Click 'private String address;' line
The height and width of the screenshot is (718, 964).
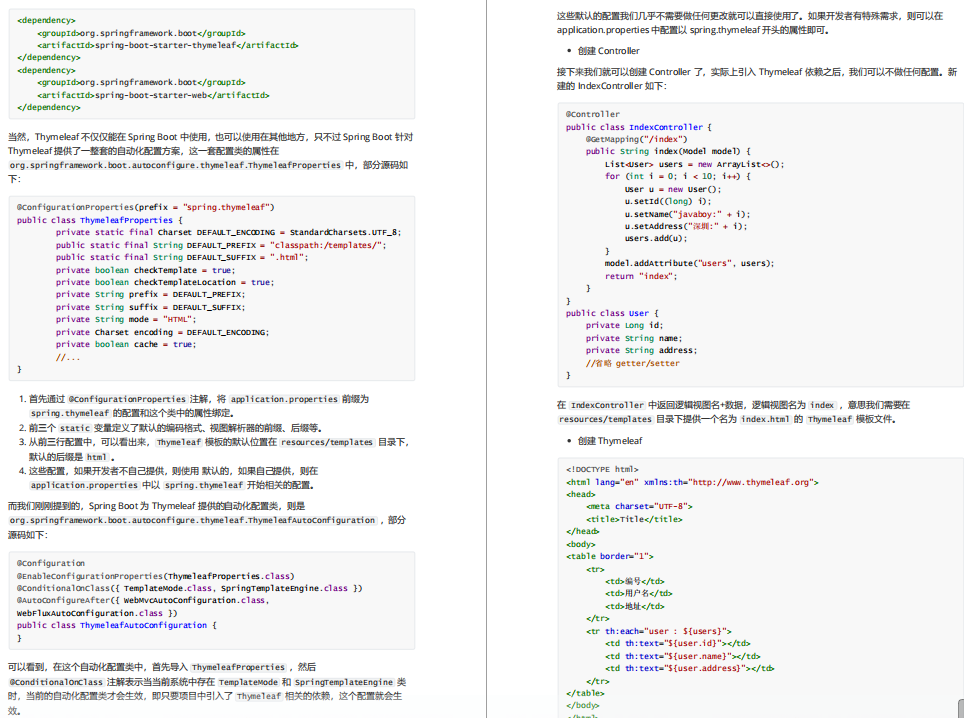click(x=641, y=350)
